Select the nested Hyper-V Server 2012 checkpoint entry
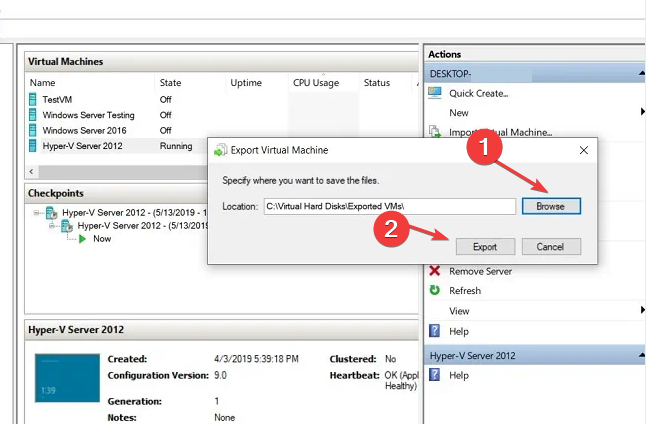This screenshot has width=649, height=424. coord(143,226)
